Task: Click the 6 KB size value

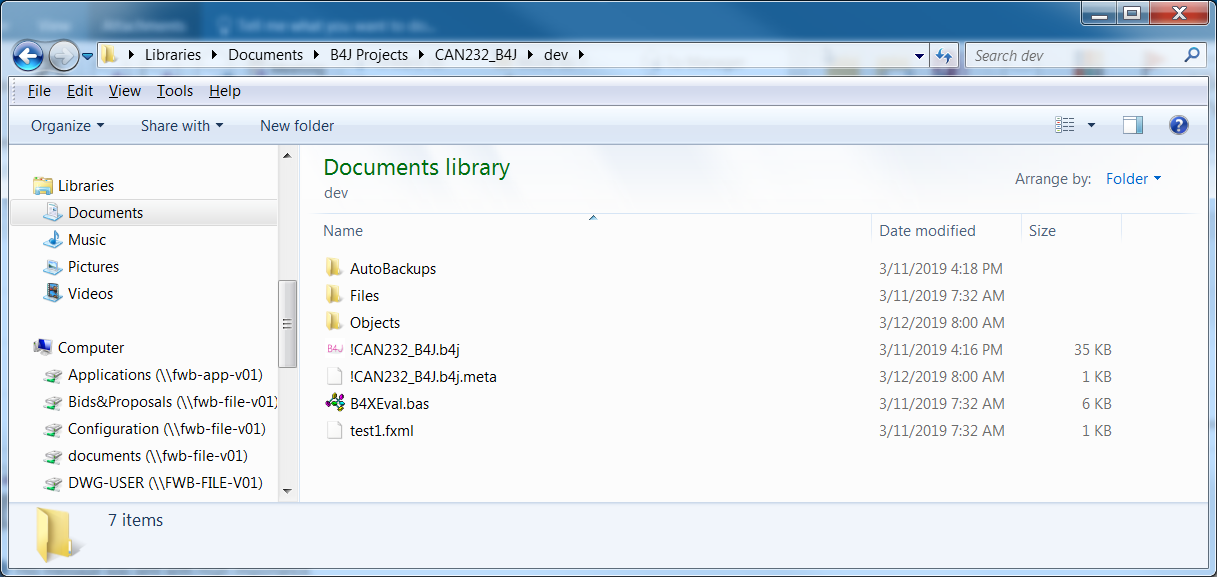Action: (x=1096, y=404)
